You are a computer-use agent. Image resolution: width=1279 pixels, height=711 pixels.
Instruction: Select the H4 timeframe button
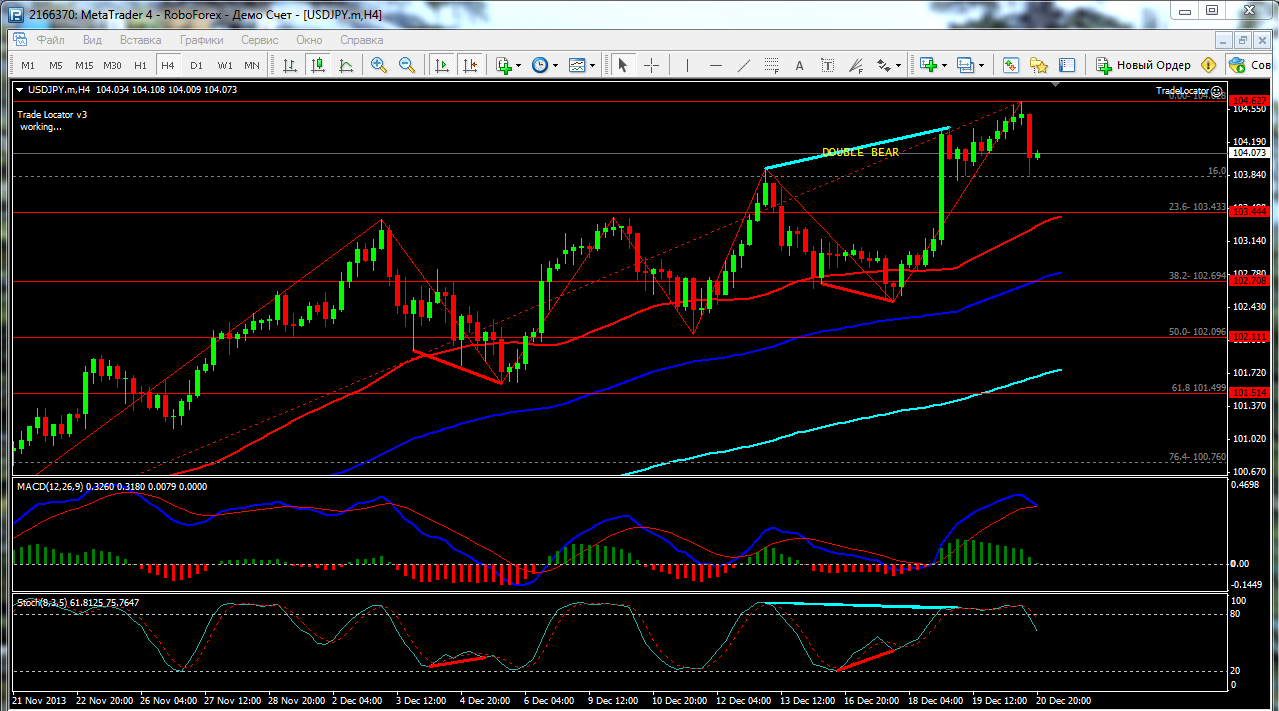click(x=168, y=65)
